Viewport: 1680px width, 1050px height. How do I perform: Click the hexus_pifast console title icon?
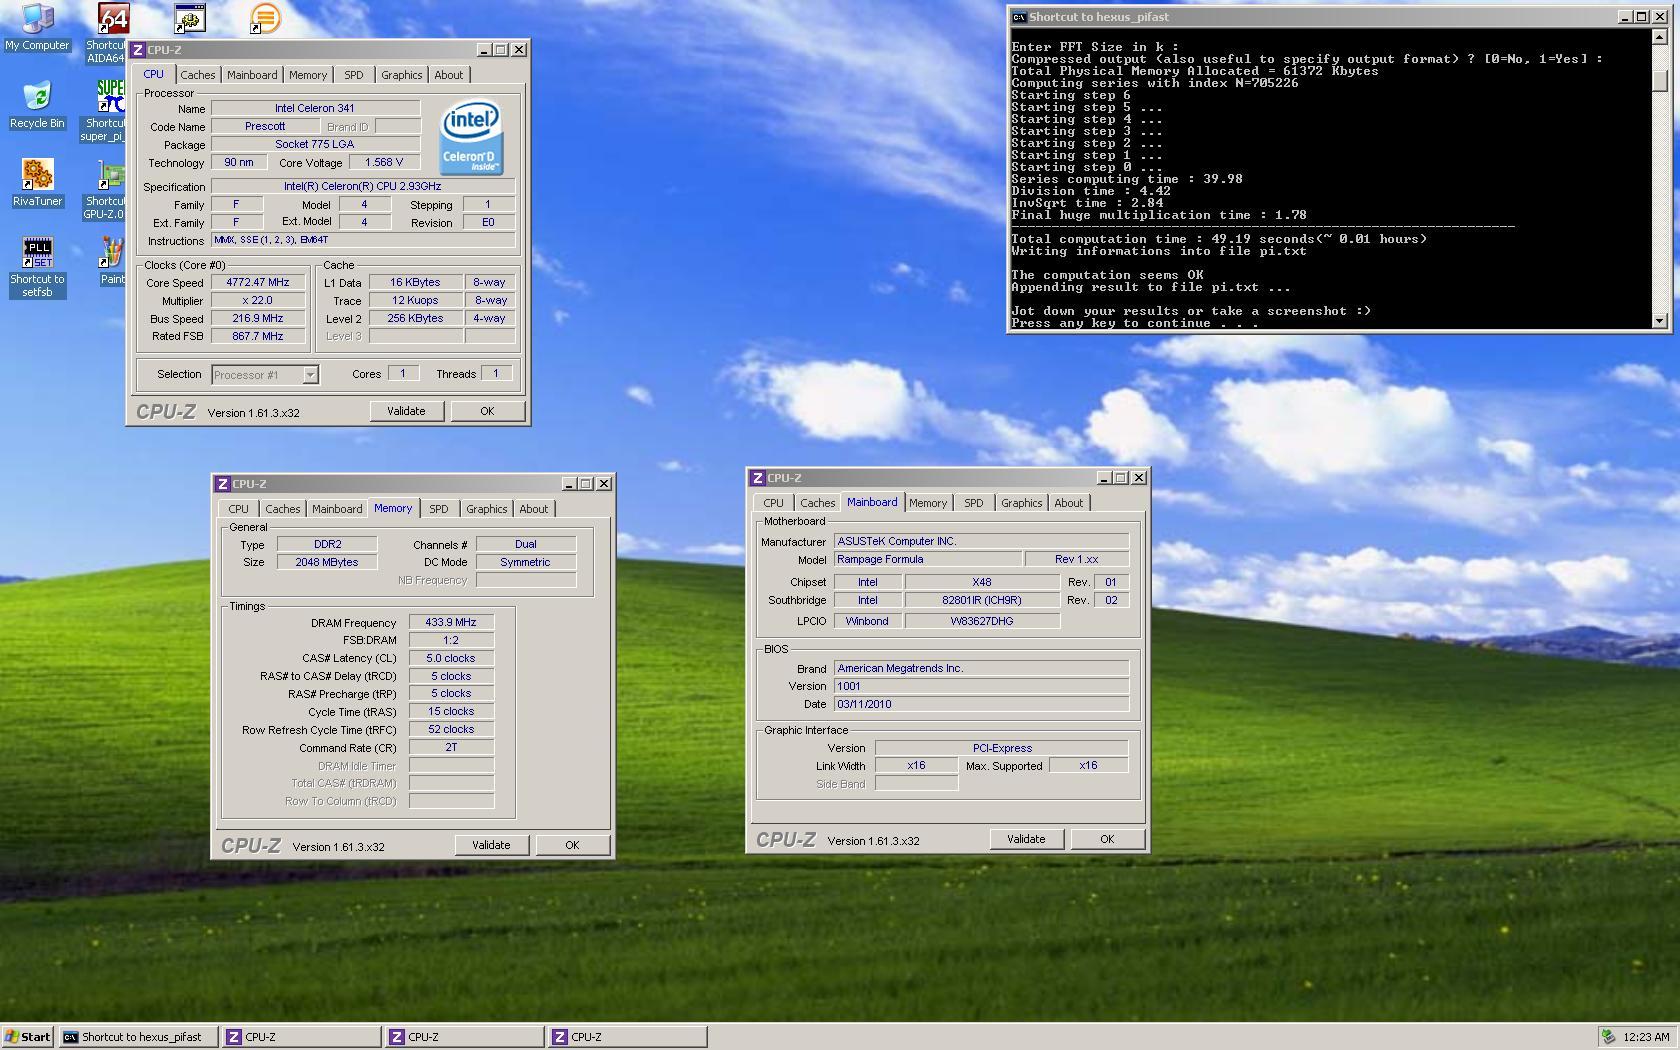1019,17
